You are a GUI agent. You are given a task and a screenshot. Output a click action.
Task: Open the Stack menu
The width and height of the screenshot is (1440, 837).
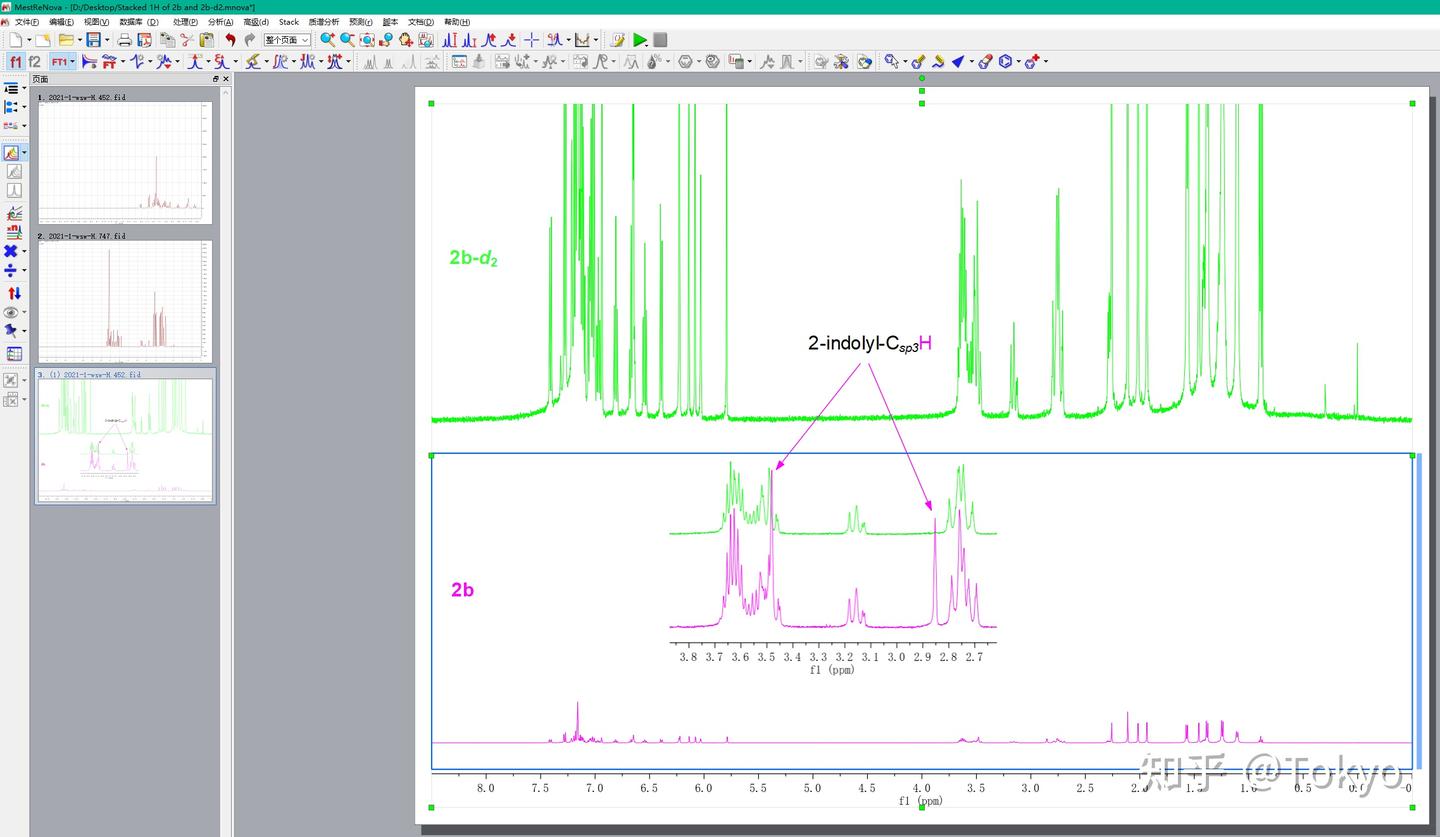coord(288,22)
